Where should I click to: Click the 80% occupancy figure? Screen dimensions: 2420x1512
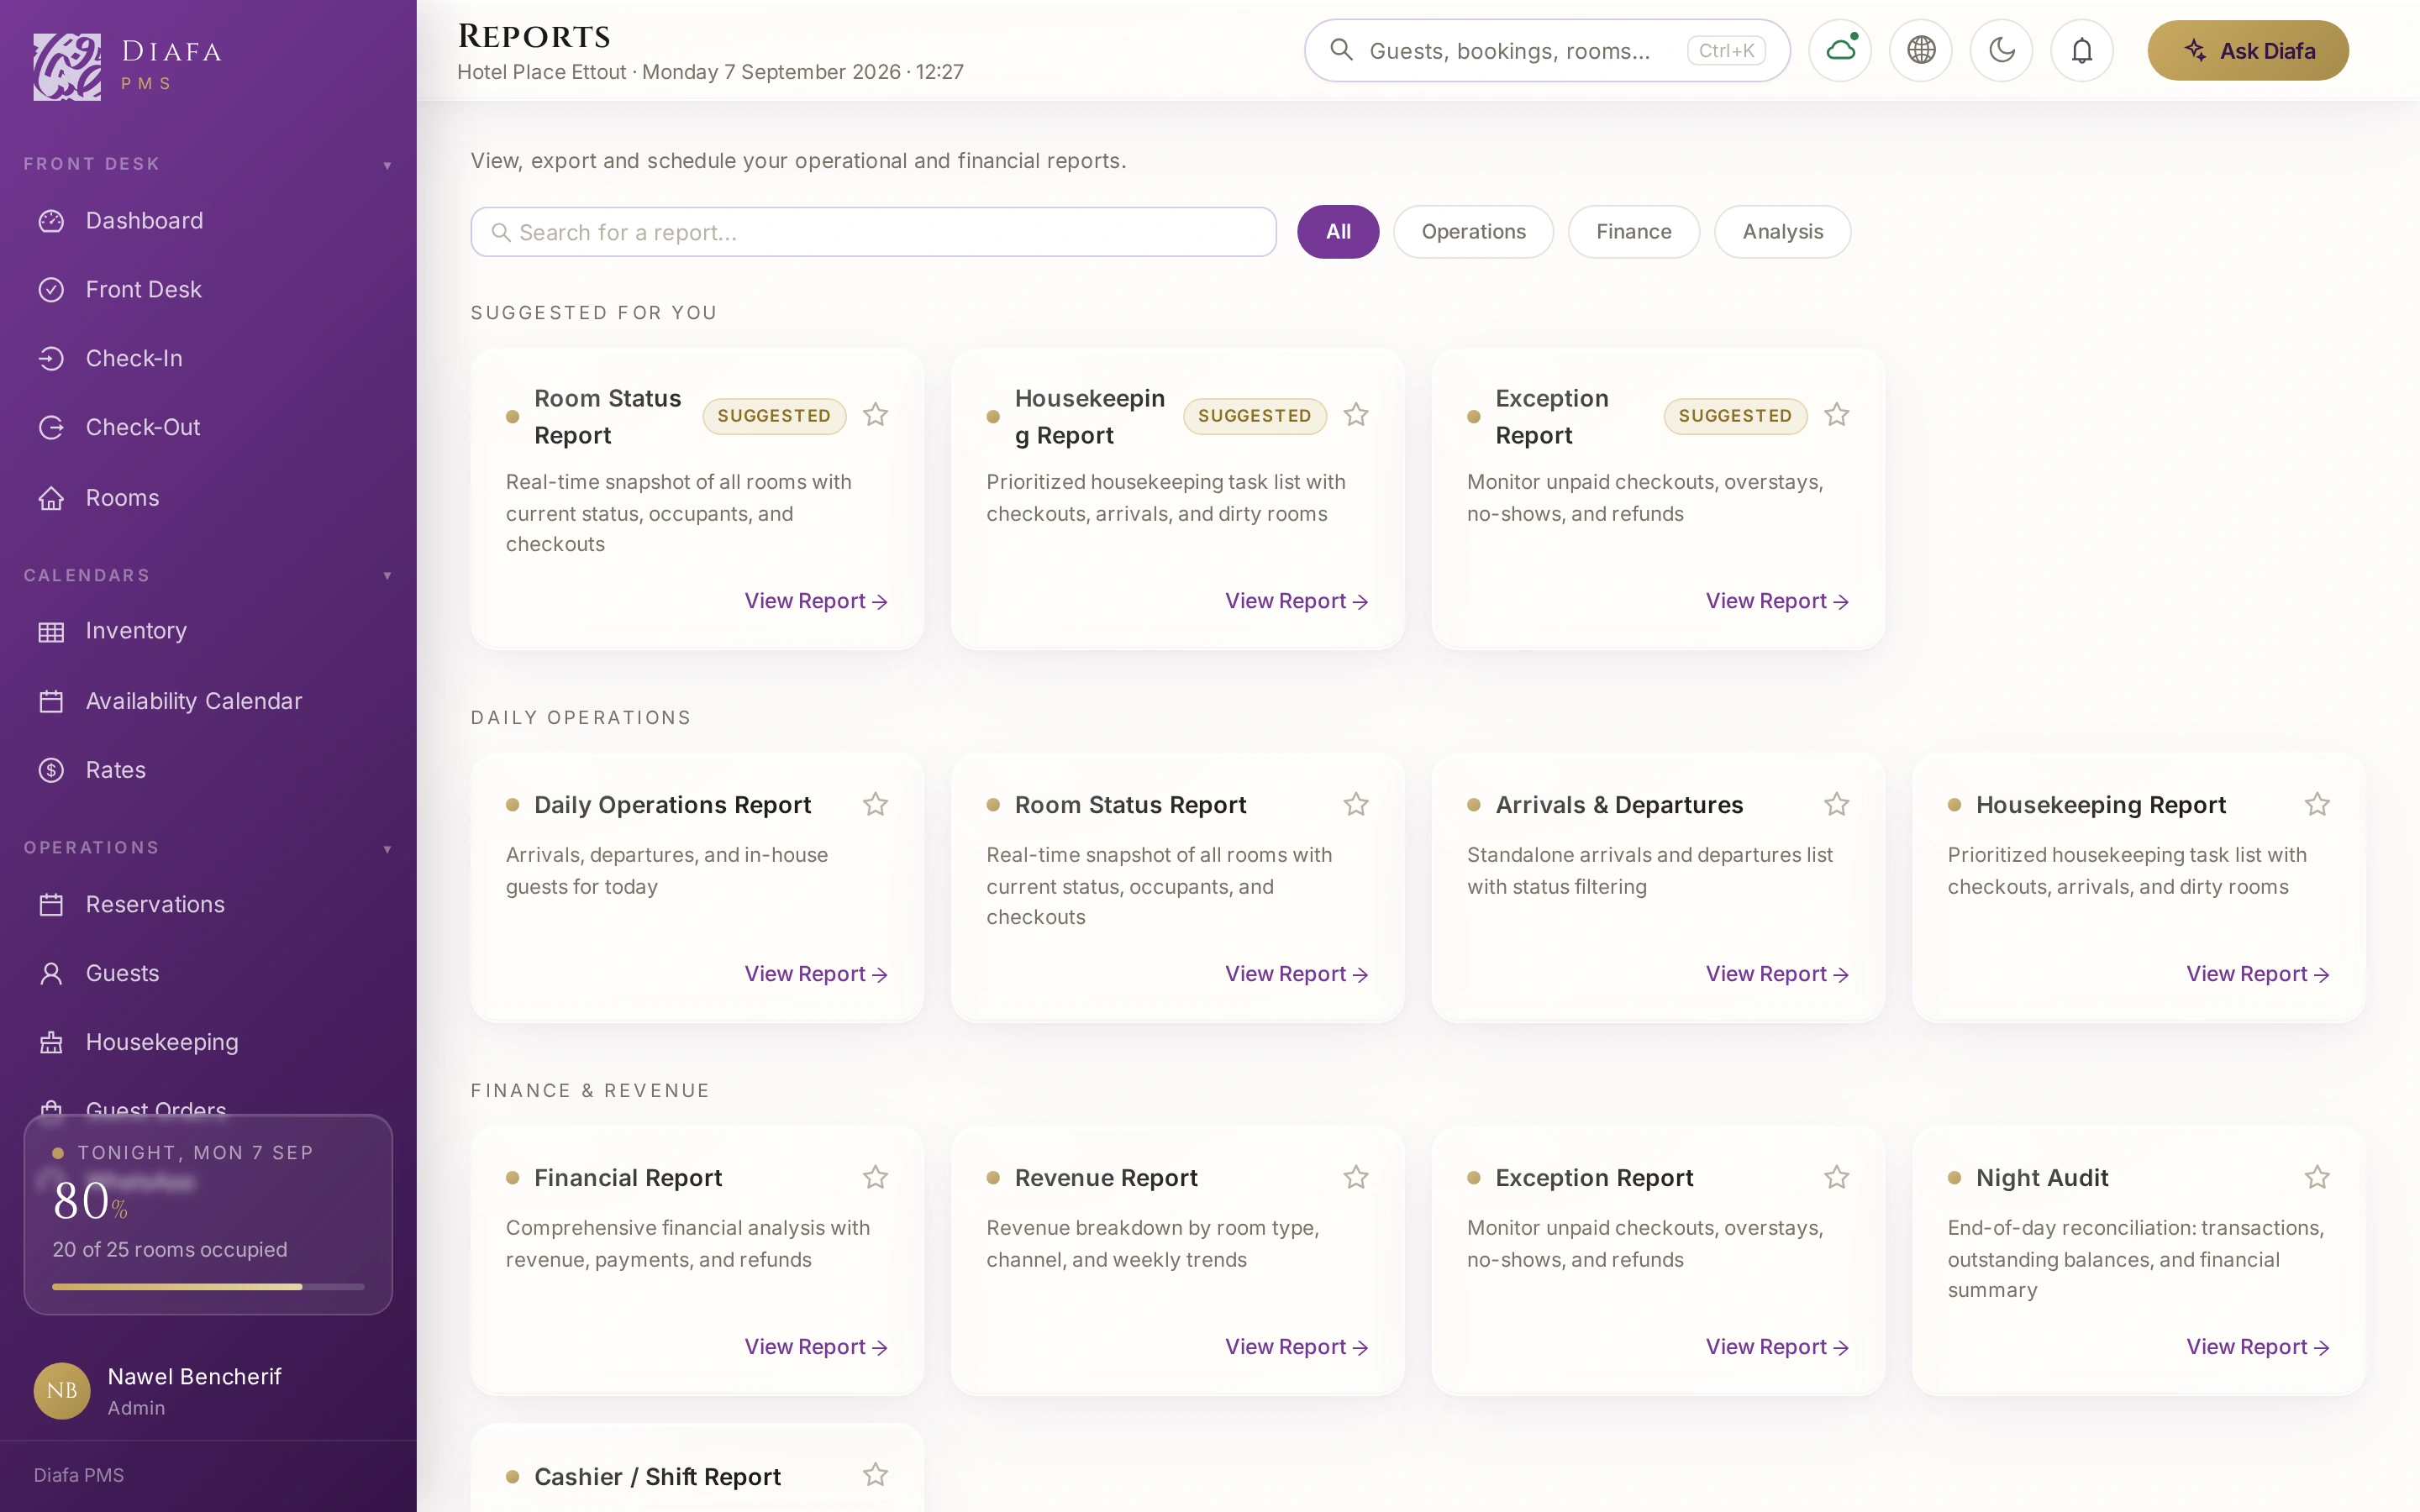[x=90, y=1201]
